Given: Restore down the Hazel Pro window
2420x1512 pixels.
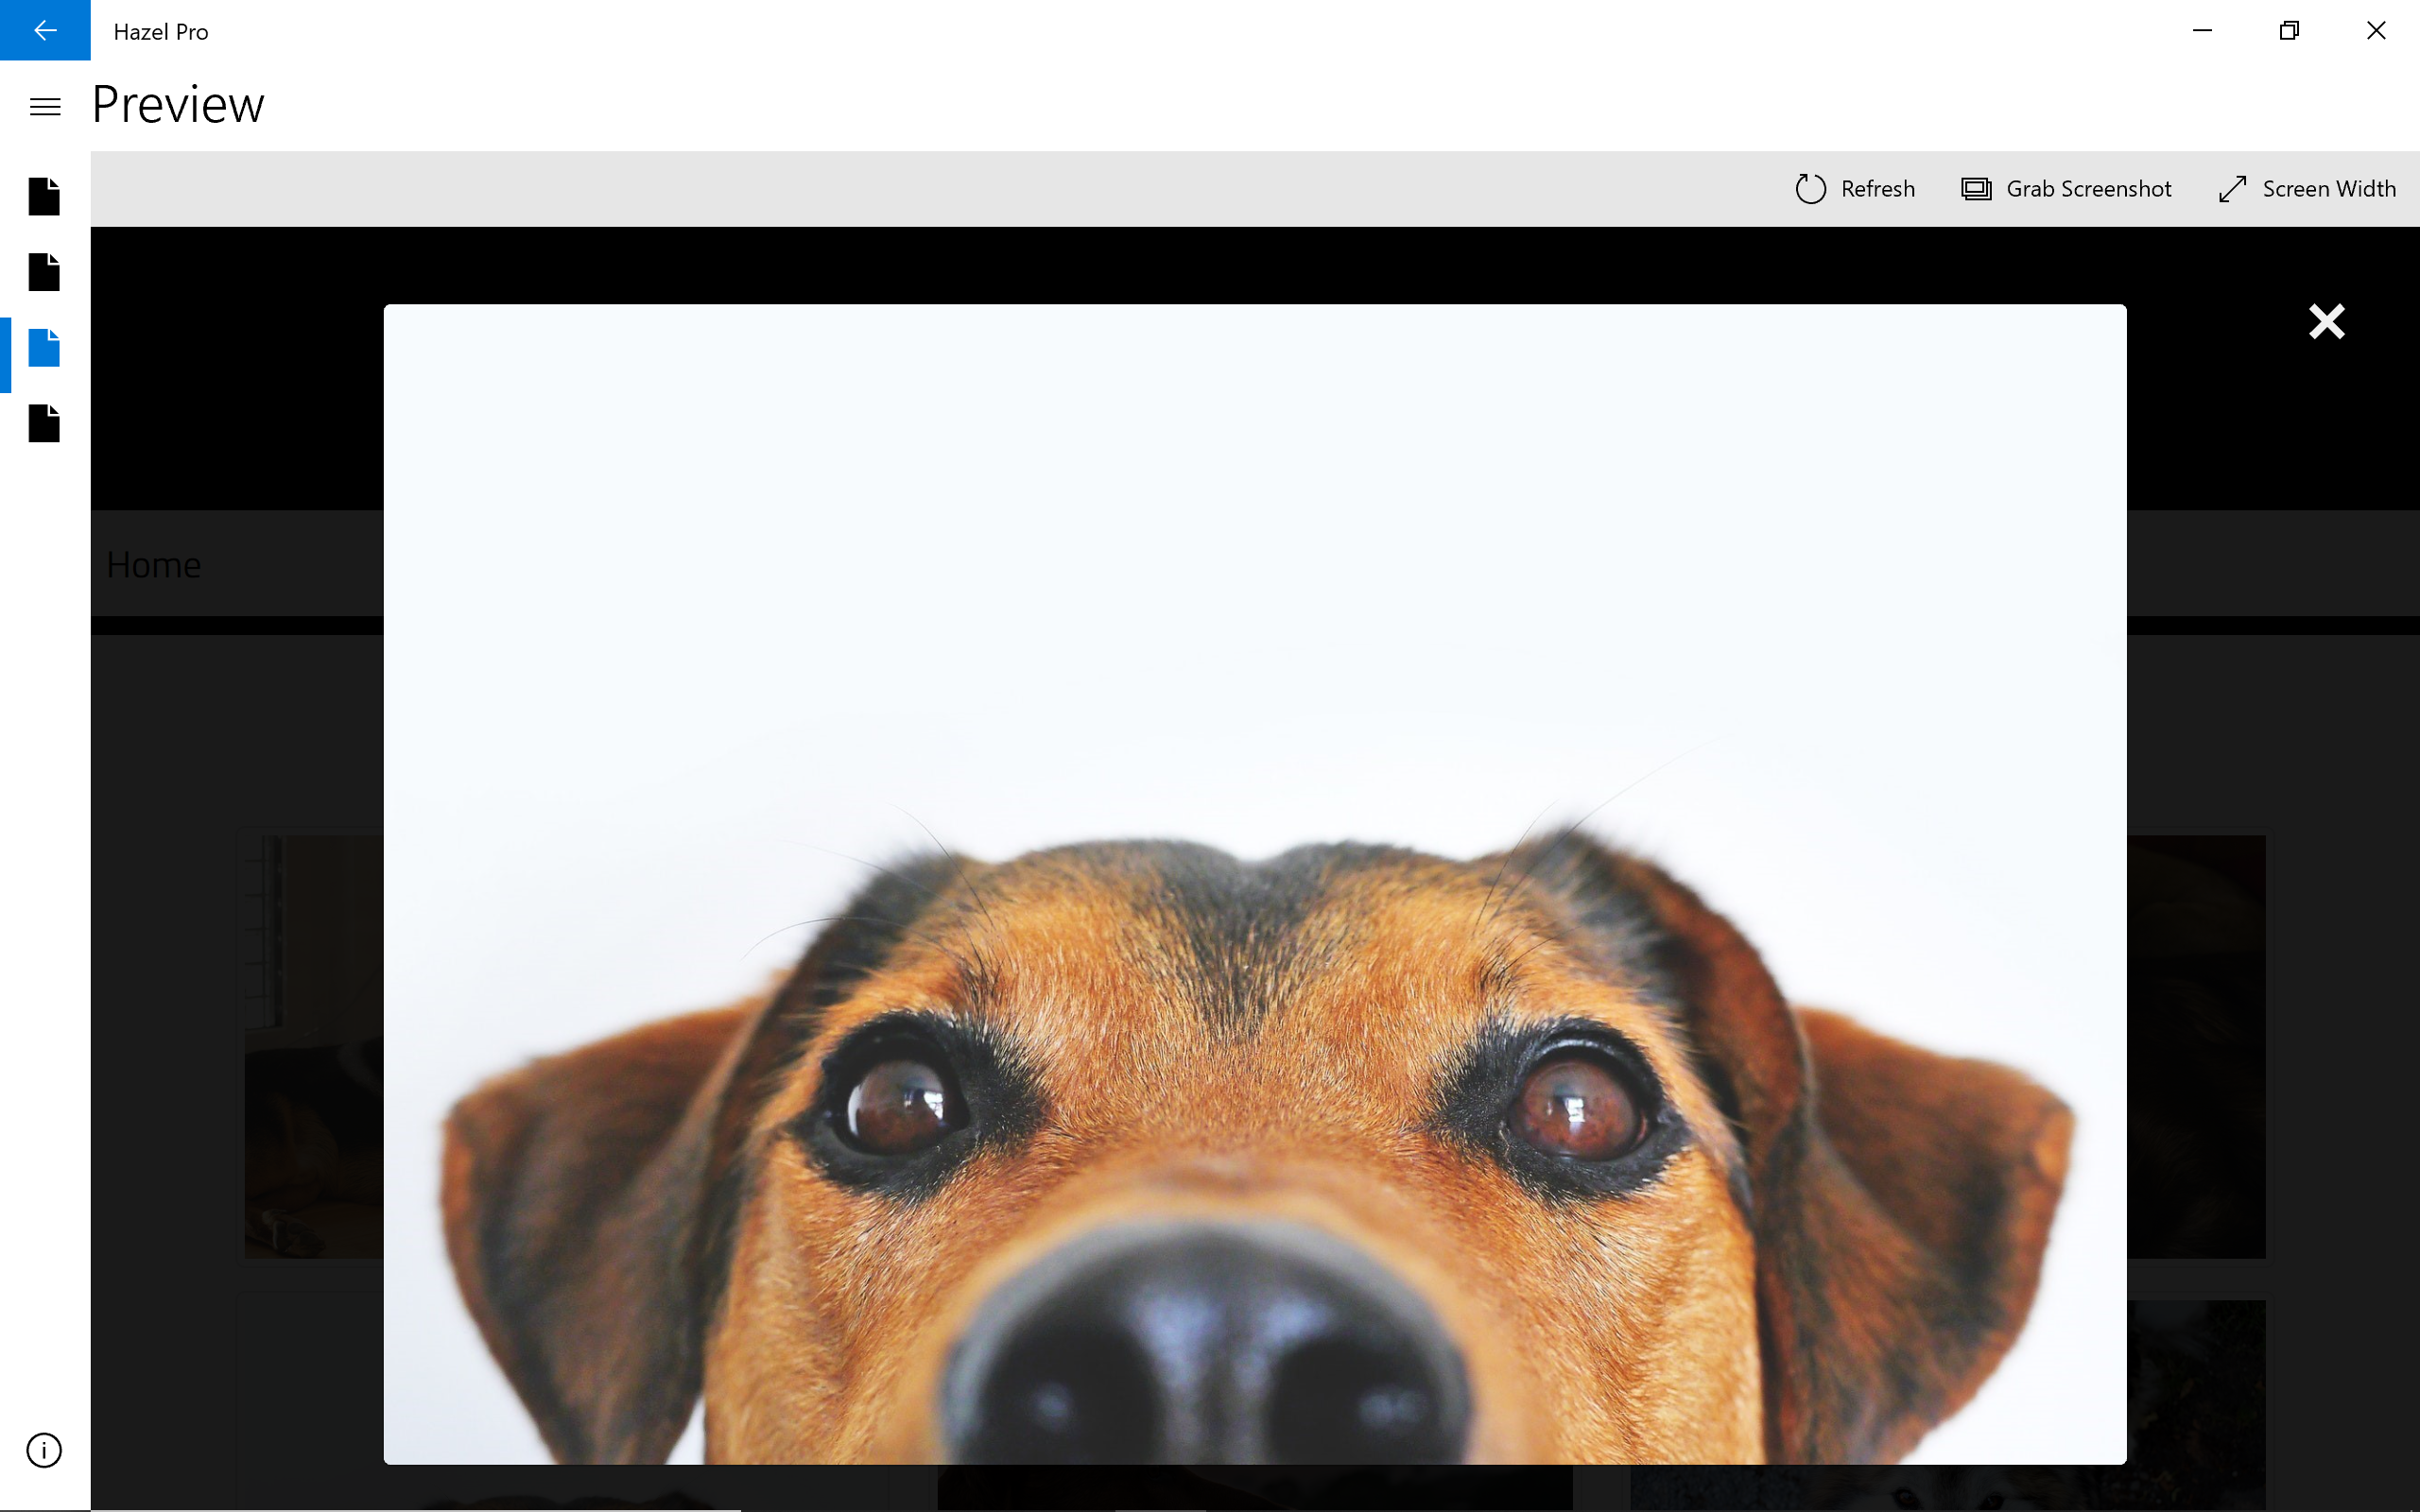Looking at the screenshot, I should 2289,30.
